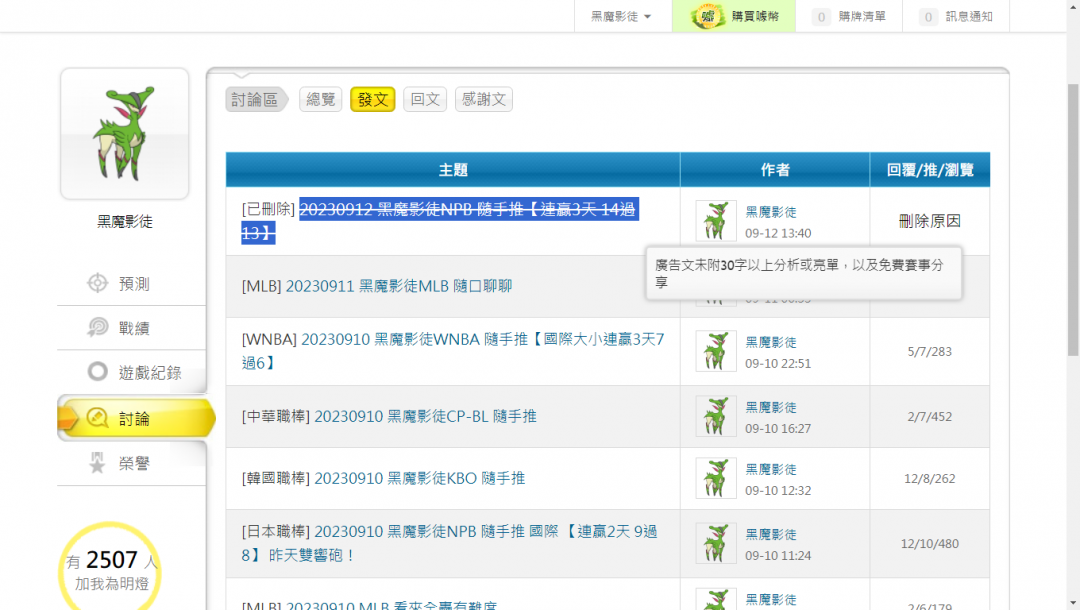
Task: Switch to the 感謝文 tab
Action: [x=484, y=99]
